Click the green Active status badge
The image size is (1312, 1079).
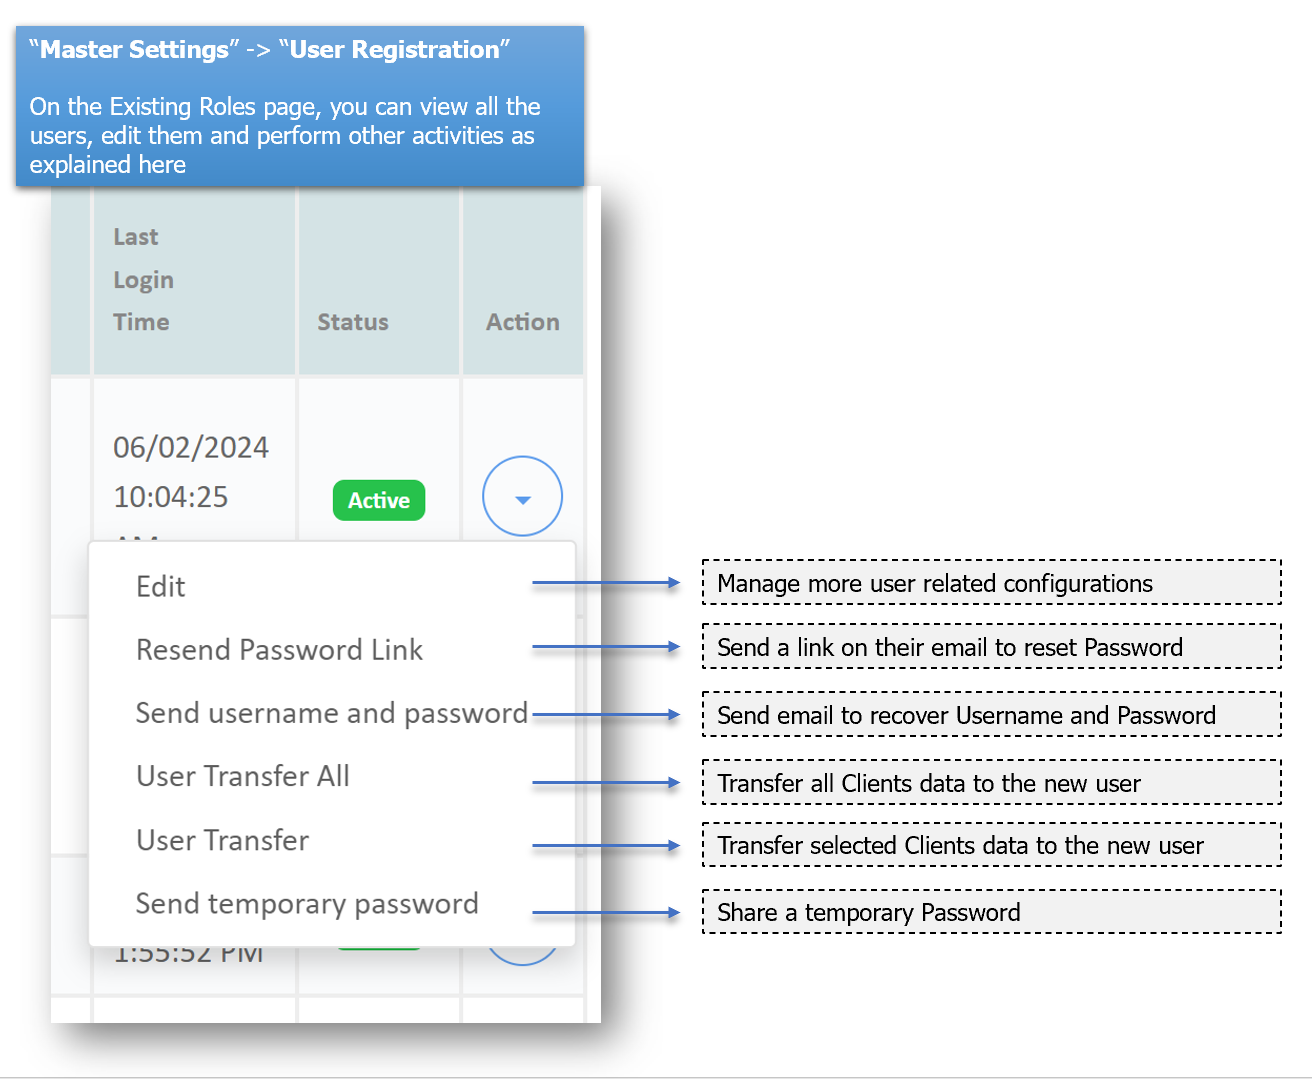pyautogui.click(x=379, y=500)
